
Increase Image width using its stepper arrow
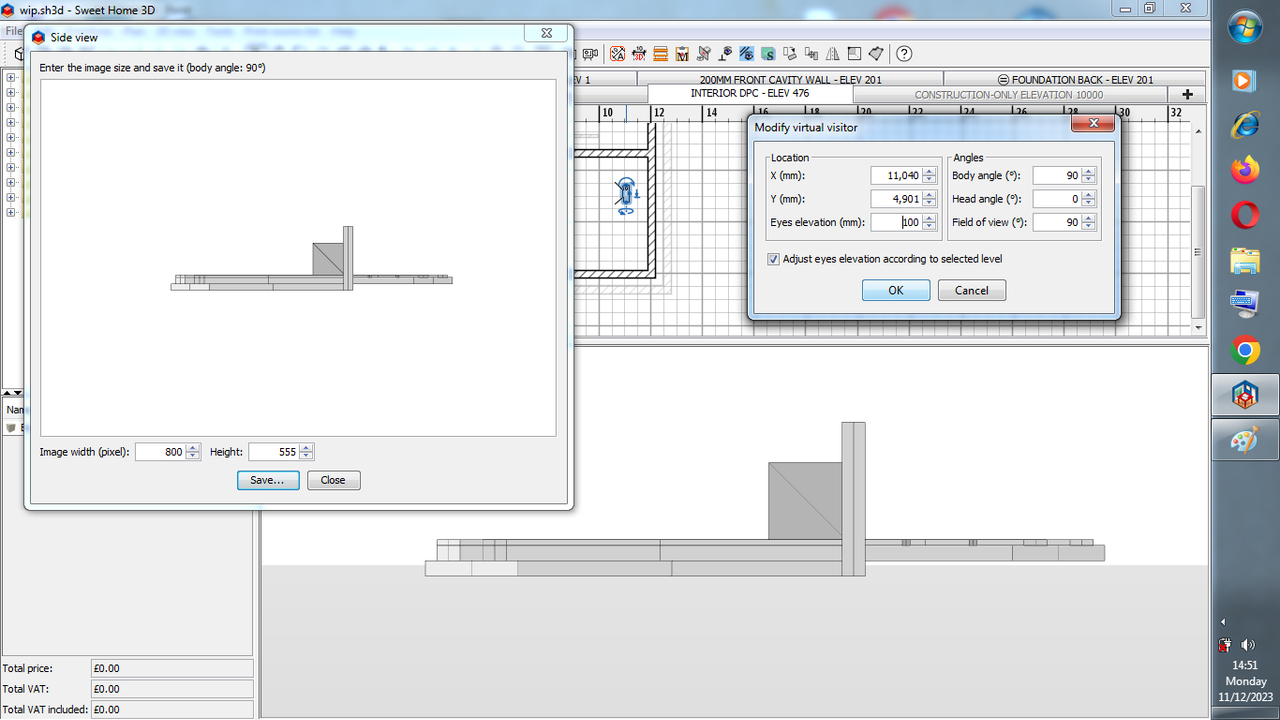193,447
